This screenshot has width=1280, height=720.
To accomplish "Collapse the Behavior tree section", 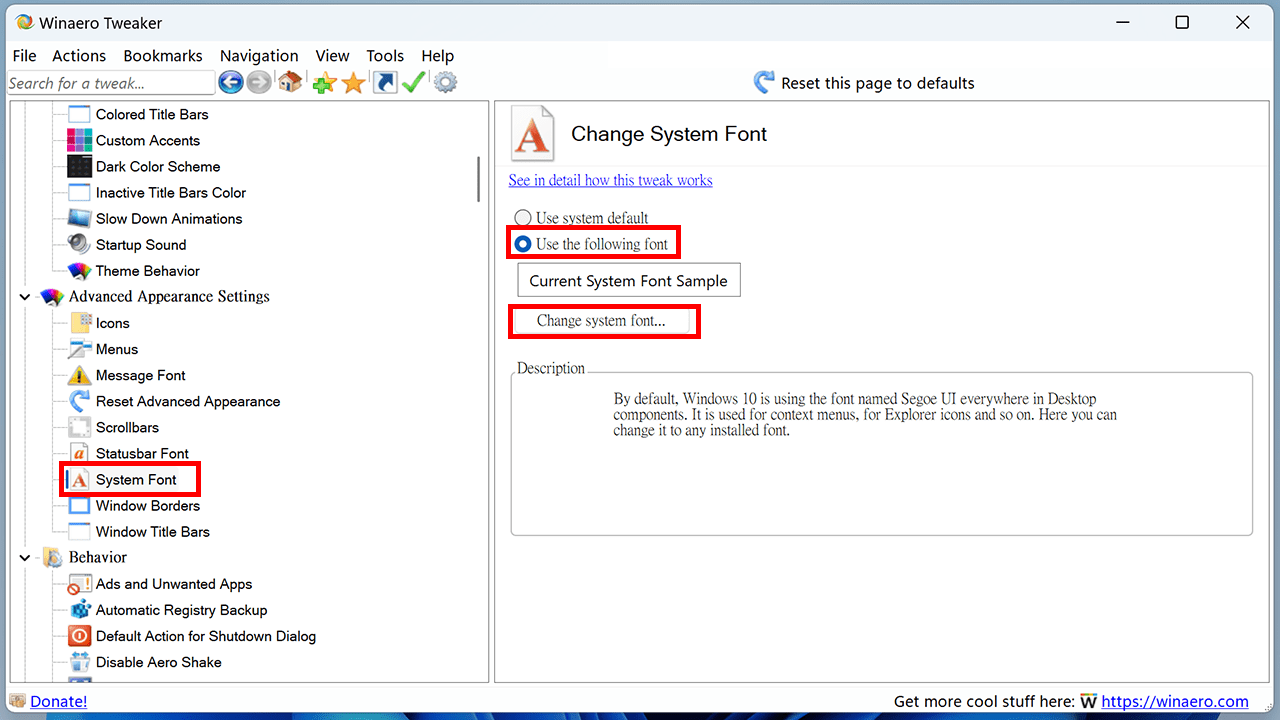I will (25, 558).
